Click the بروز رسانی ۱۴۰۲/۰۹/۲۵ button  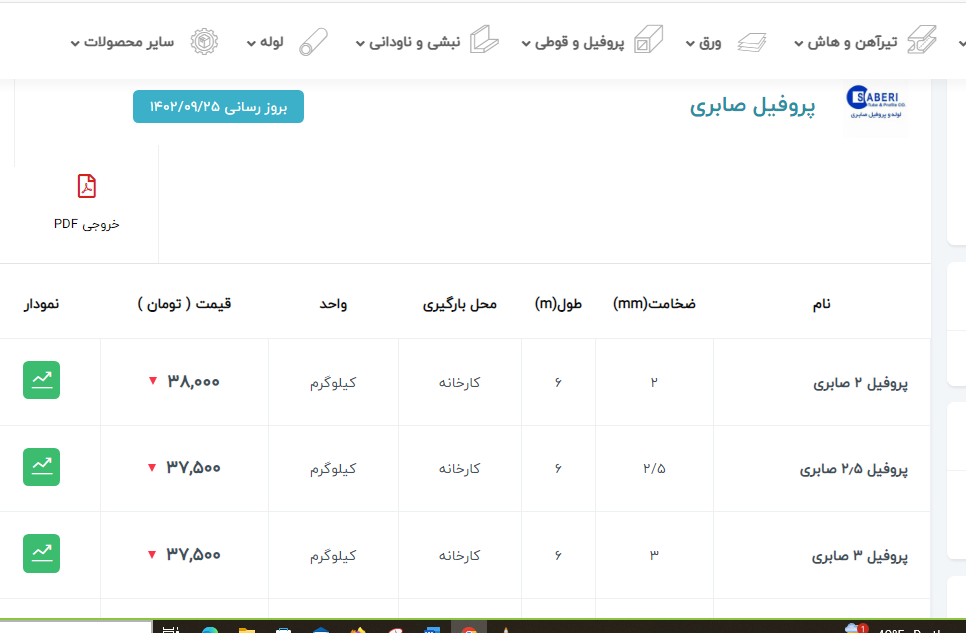point(218,107)
